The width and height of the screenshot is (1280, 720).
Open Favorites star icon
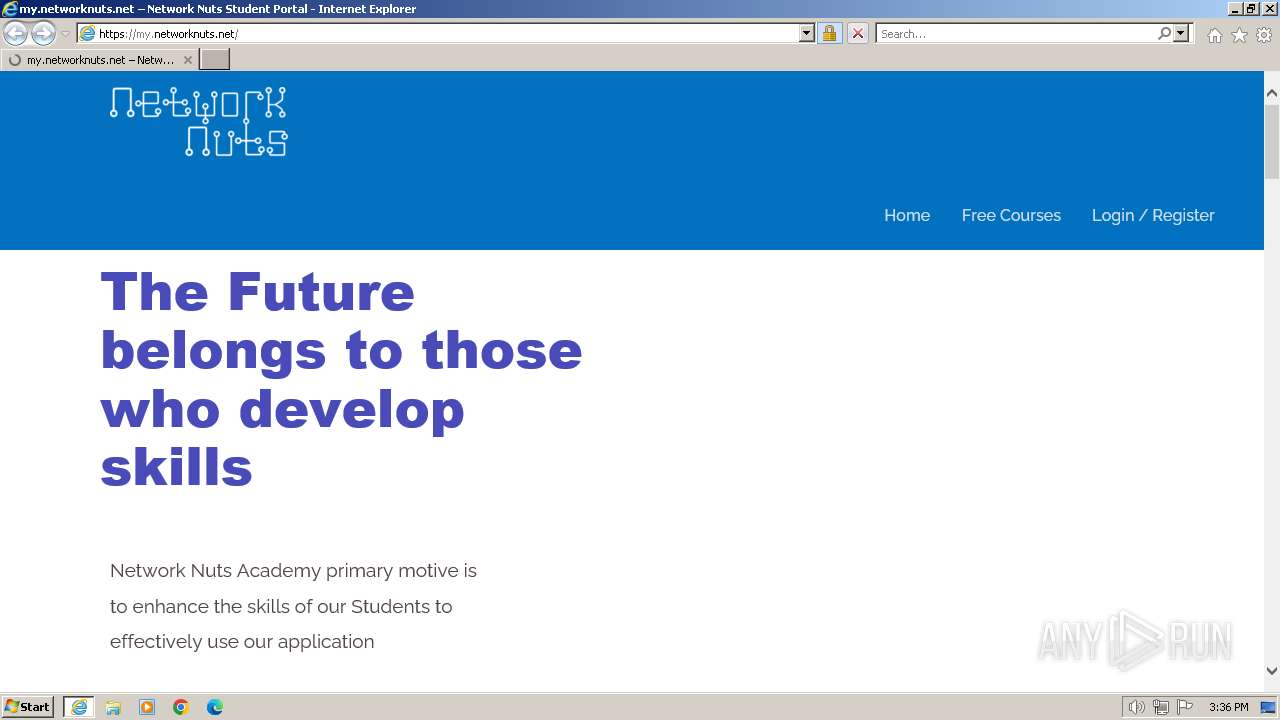tap(1239, 35)
